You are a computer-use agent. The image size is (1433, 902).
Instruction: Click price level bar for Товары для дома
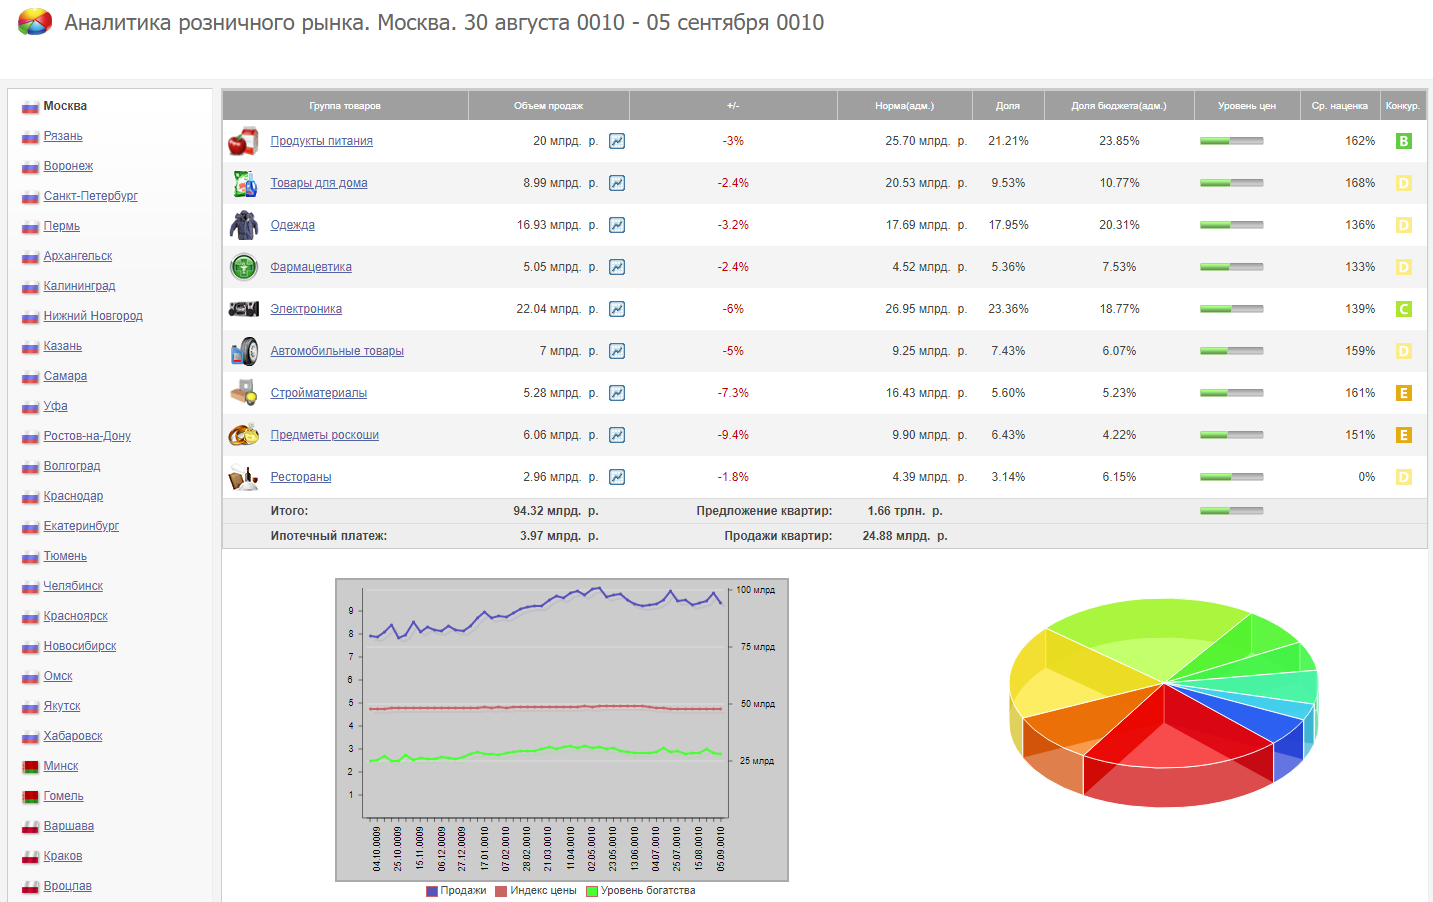tap(1231, 183)
